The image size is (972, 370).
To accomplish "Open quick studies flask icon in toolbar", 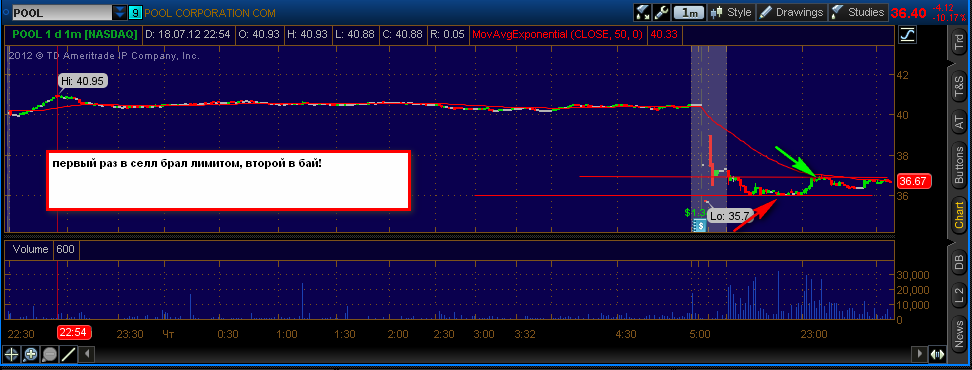I will [642, 12].
